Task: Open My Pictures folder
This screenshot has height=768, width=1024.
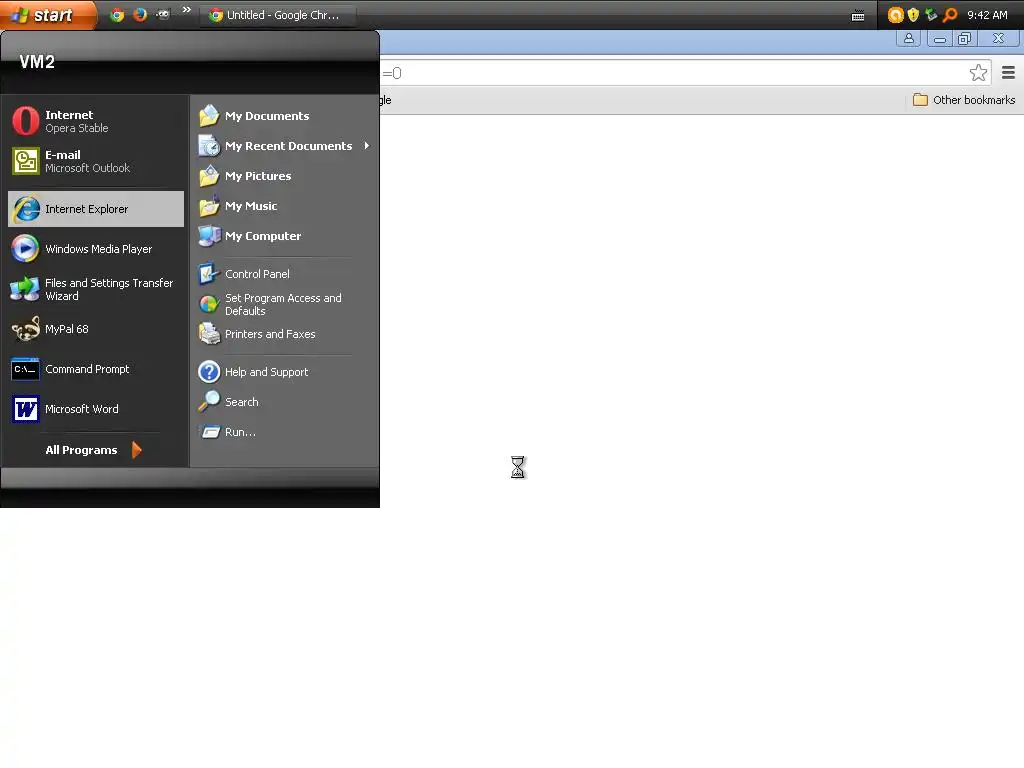Action: (285, 176)
